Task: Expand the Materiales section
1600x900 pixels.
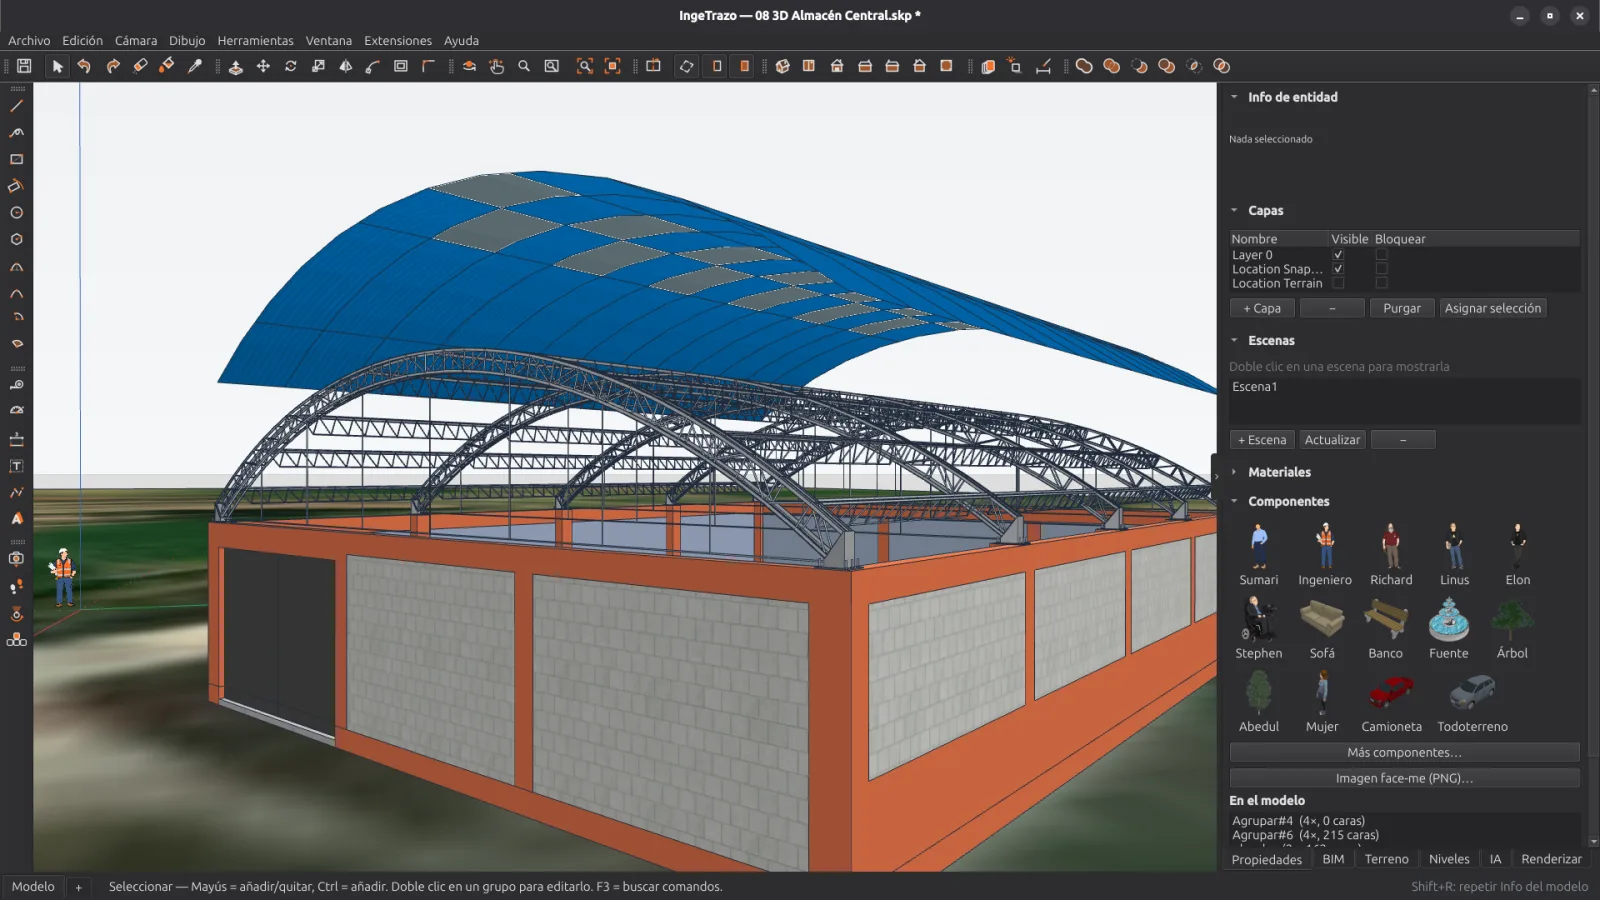Action: 1234,472
